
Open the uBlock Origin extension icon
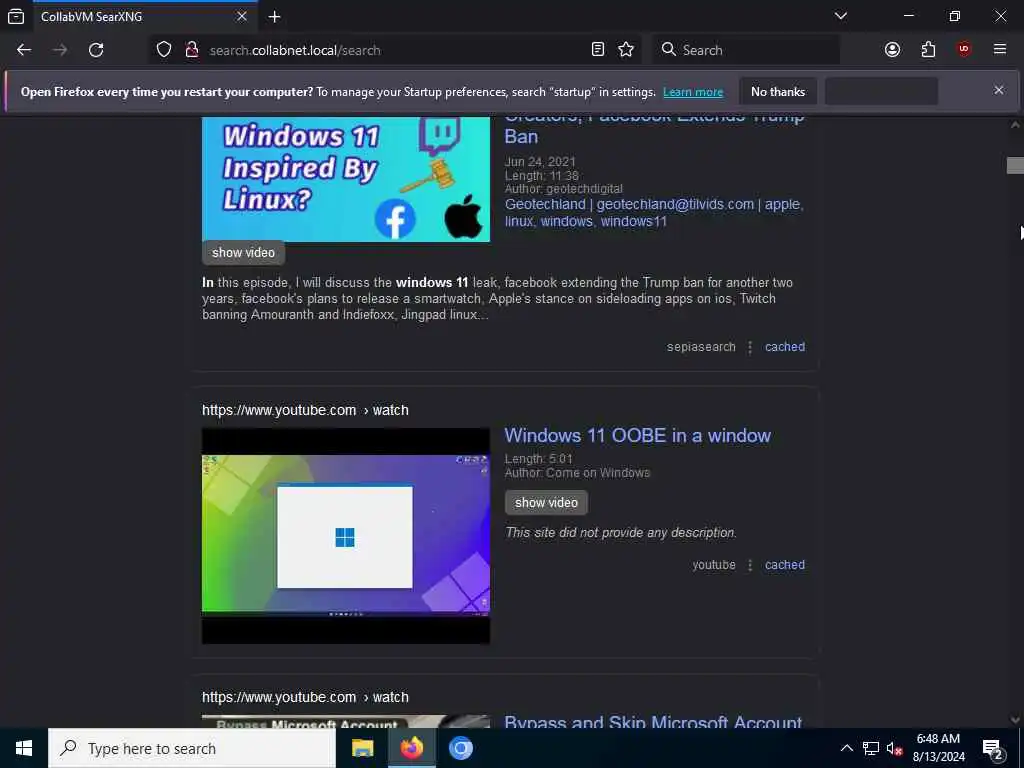click(964, 50)
